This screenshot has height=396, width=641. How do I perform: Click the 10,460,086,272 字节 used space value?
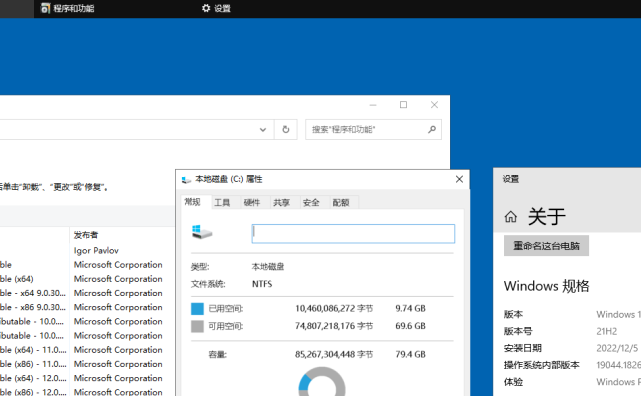[x=334, y=309]
